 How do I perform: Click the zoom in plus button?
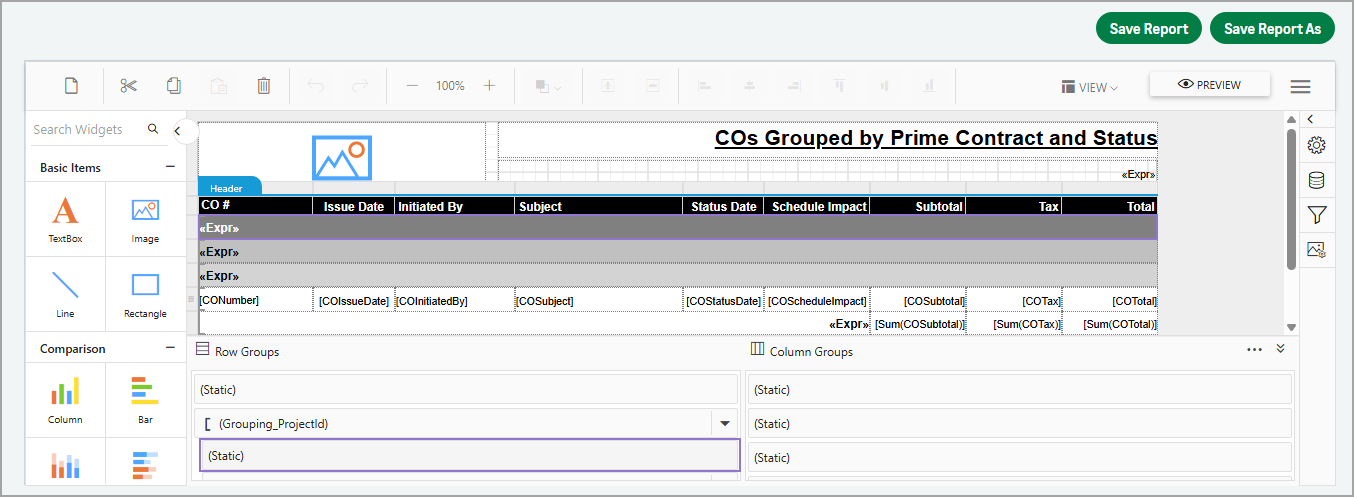point(489,86)
